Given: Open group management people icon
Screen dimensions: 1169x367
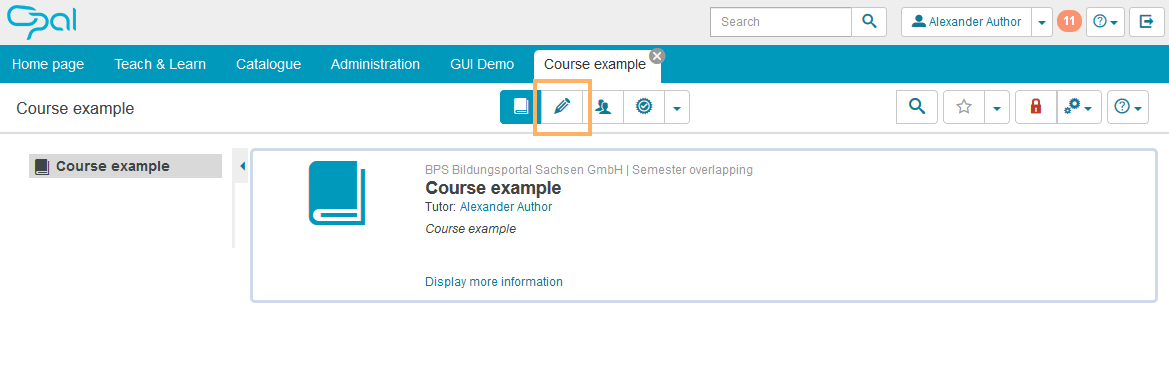Looking at the screenshot, I should pos(603,107).
